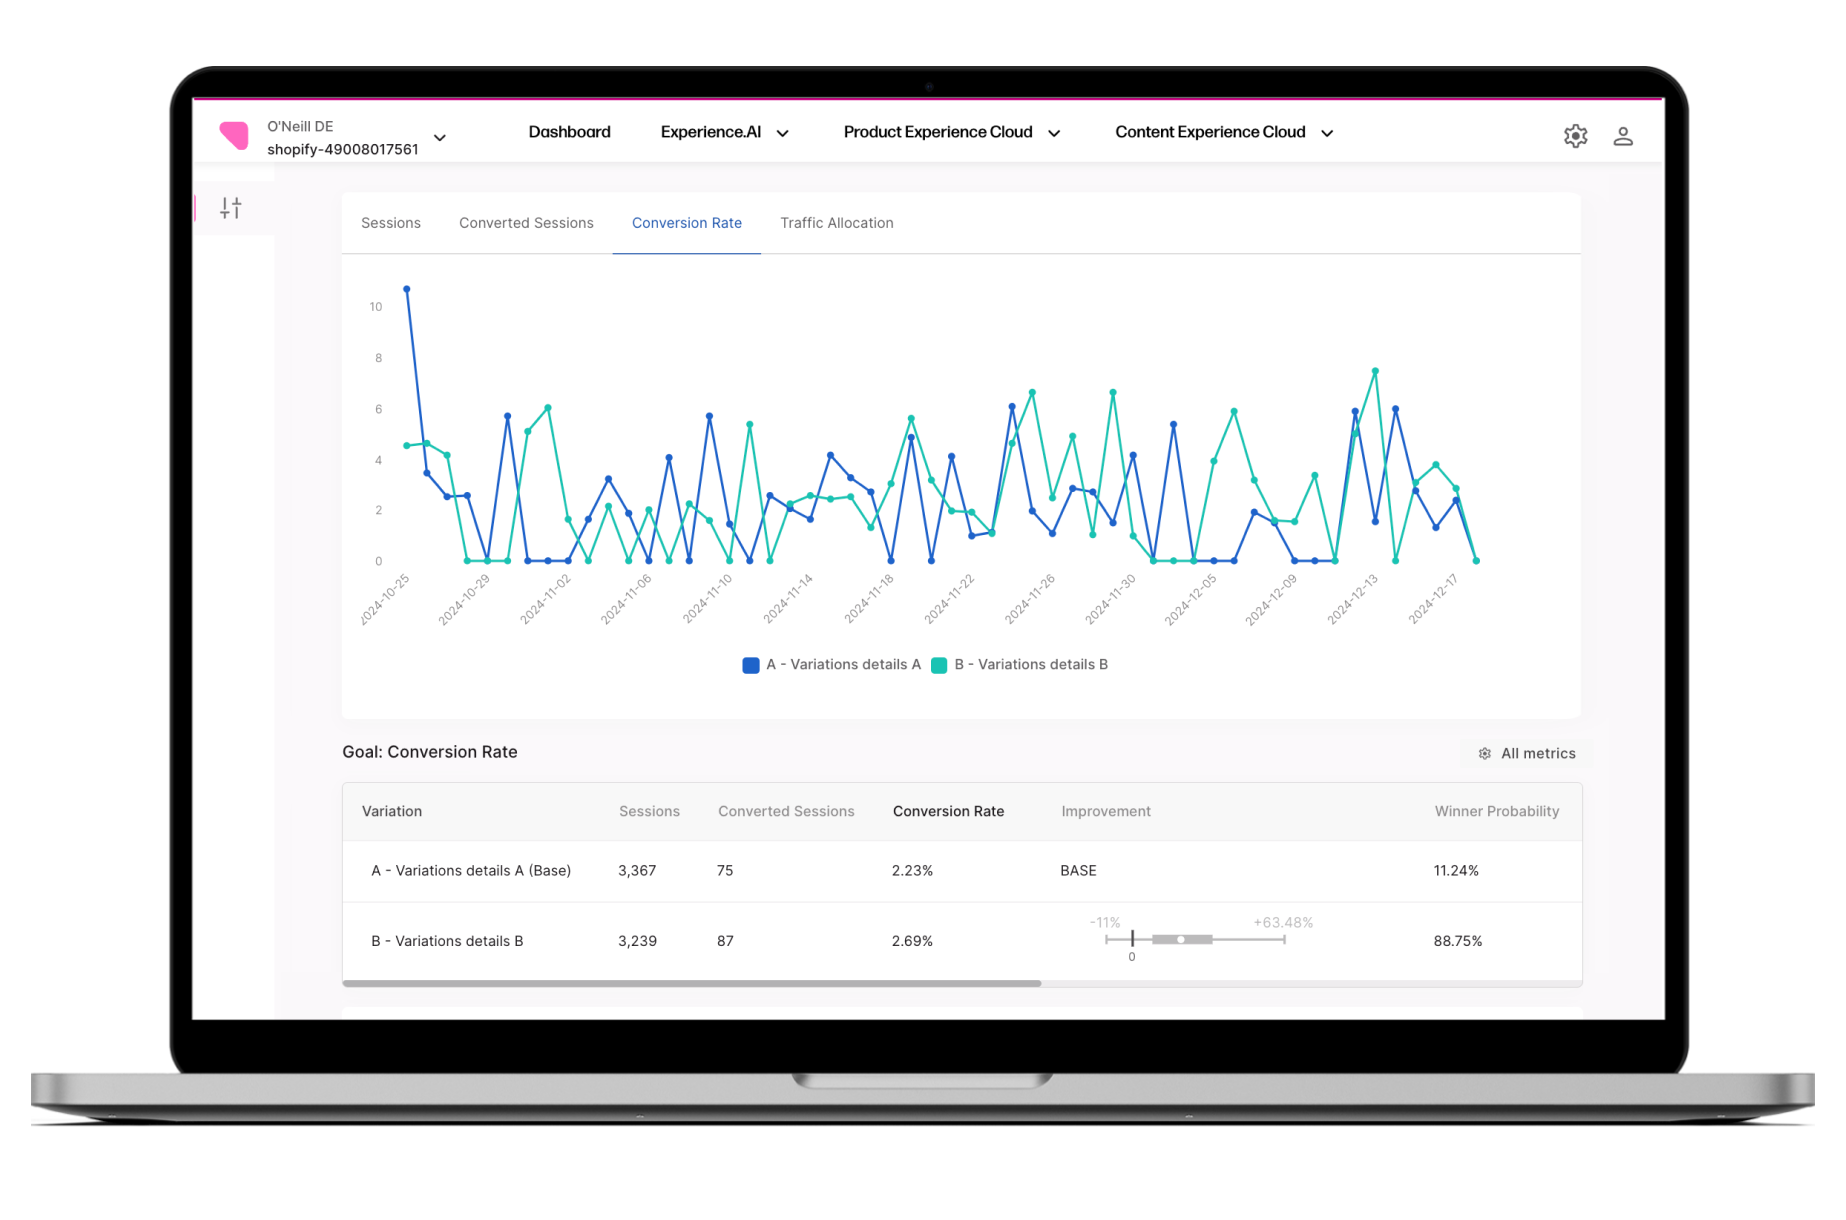Click the Conversion Rate column header
Viewport: 1846px width, 1220px height.
(x=948, y=811)
